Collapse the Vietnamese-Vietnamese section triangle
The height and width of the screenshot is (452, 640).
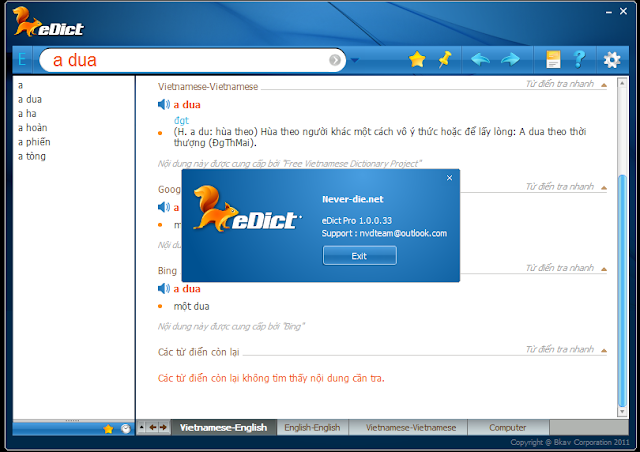point(604,85)
